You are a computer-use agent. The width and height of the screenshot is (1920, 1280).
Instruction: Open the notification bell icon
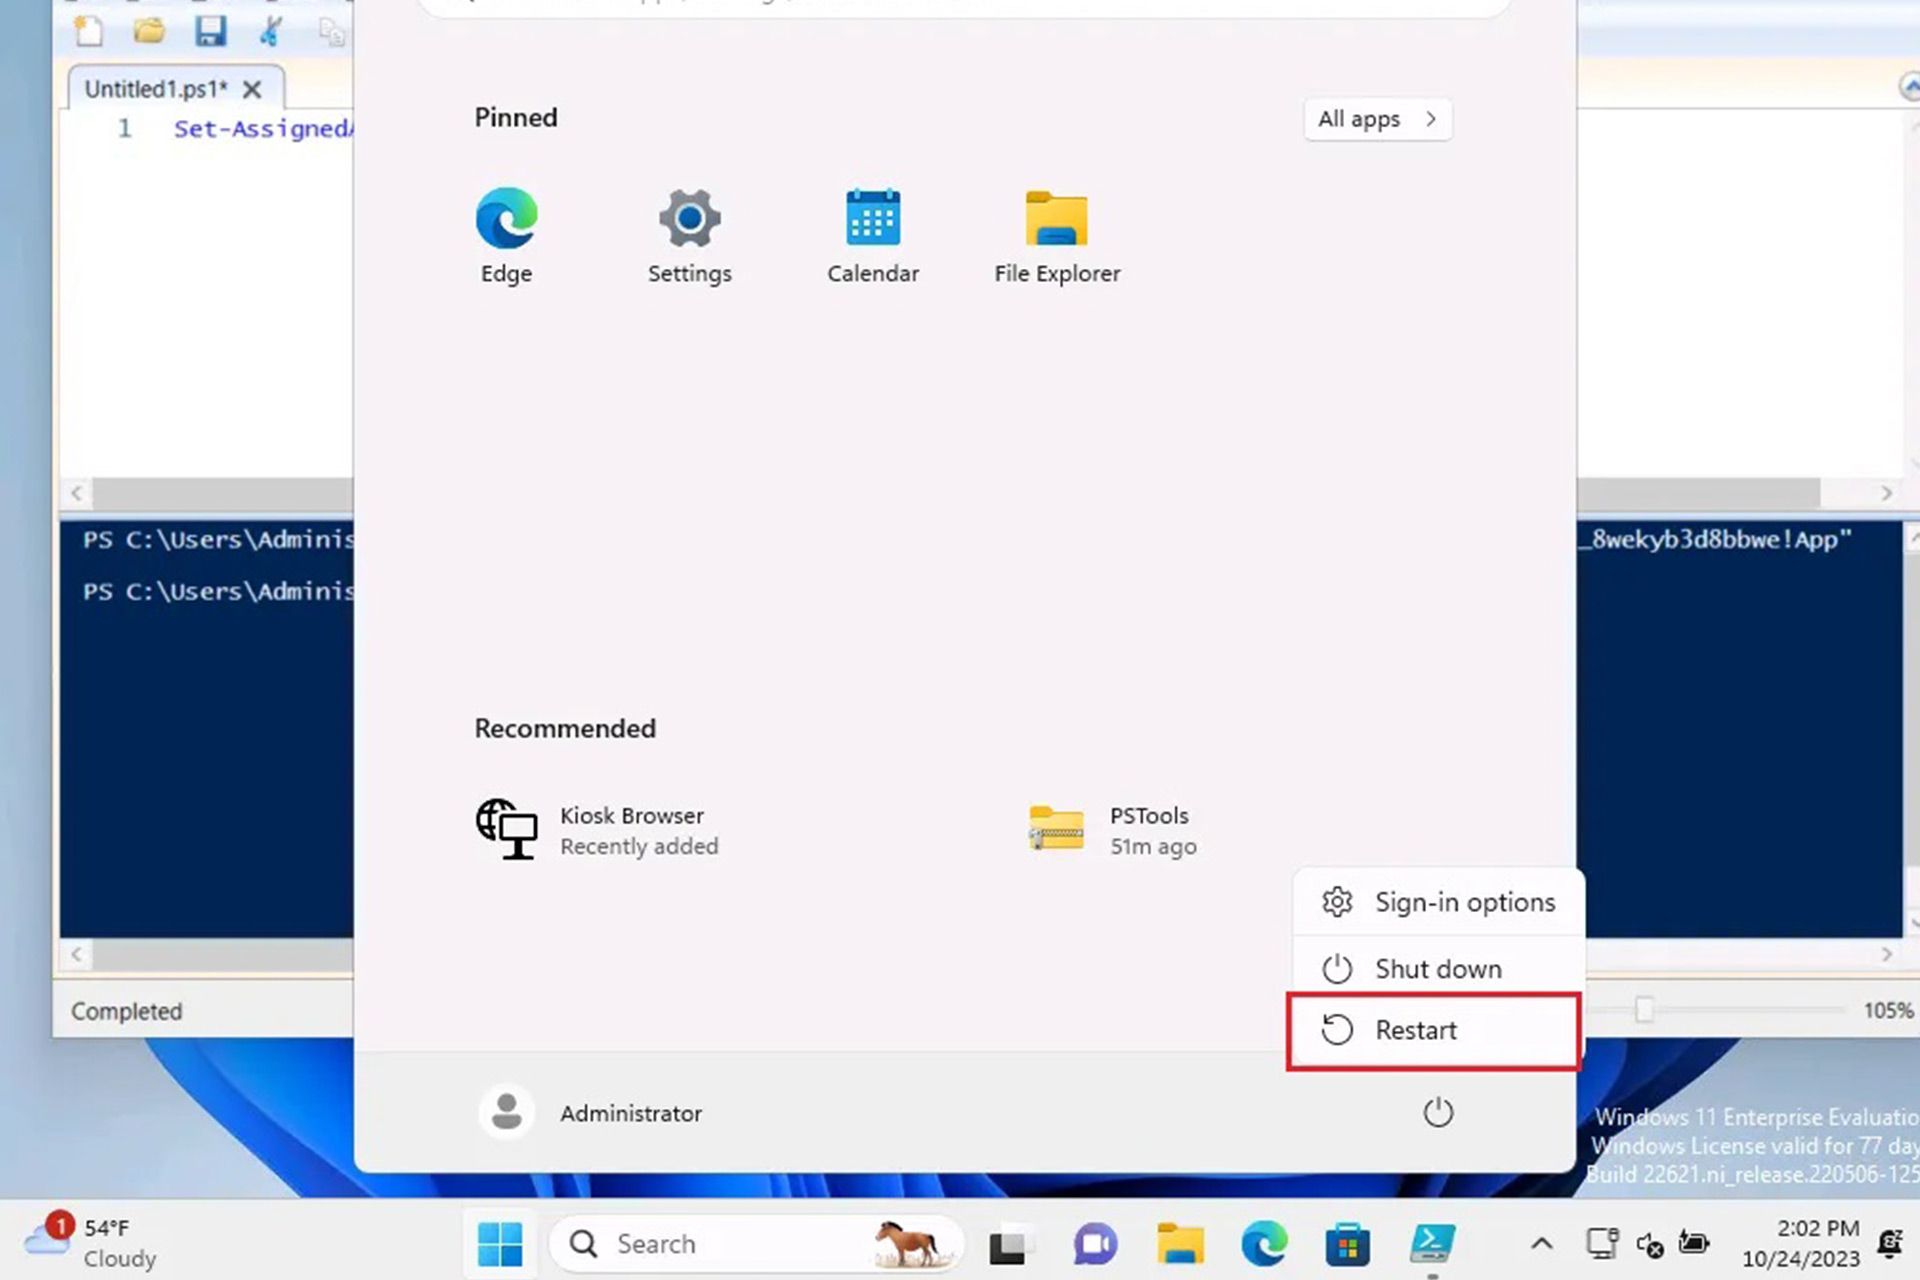1890,1243
